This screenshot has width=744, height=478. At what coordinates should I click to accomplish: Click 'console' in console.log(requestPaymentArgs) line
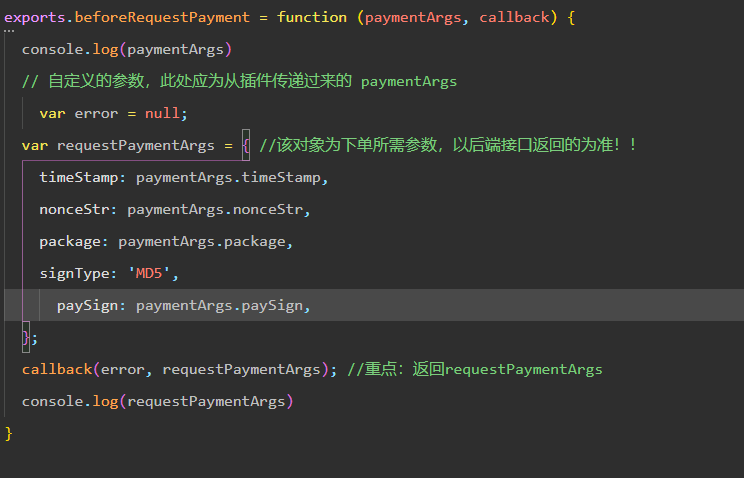click(x=53, y=402)
